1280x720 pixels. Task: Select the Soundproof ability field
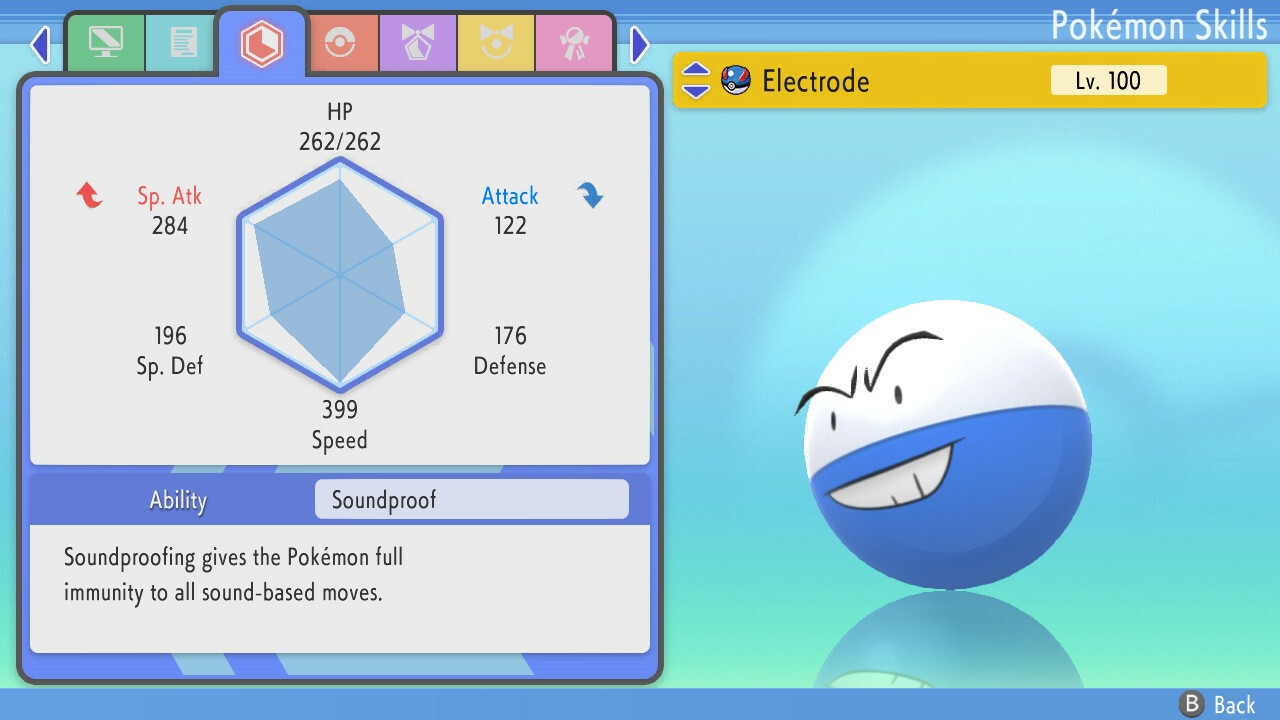pos(472,499)
